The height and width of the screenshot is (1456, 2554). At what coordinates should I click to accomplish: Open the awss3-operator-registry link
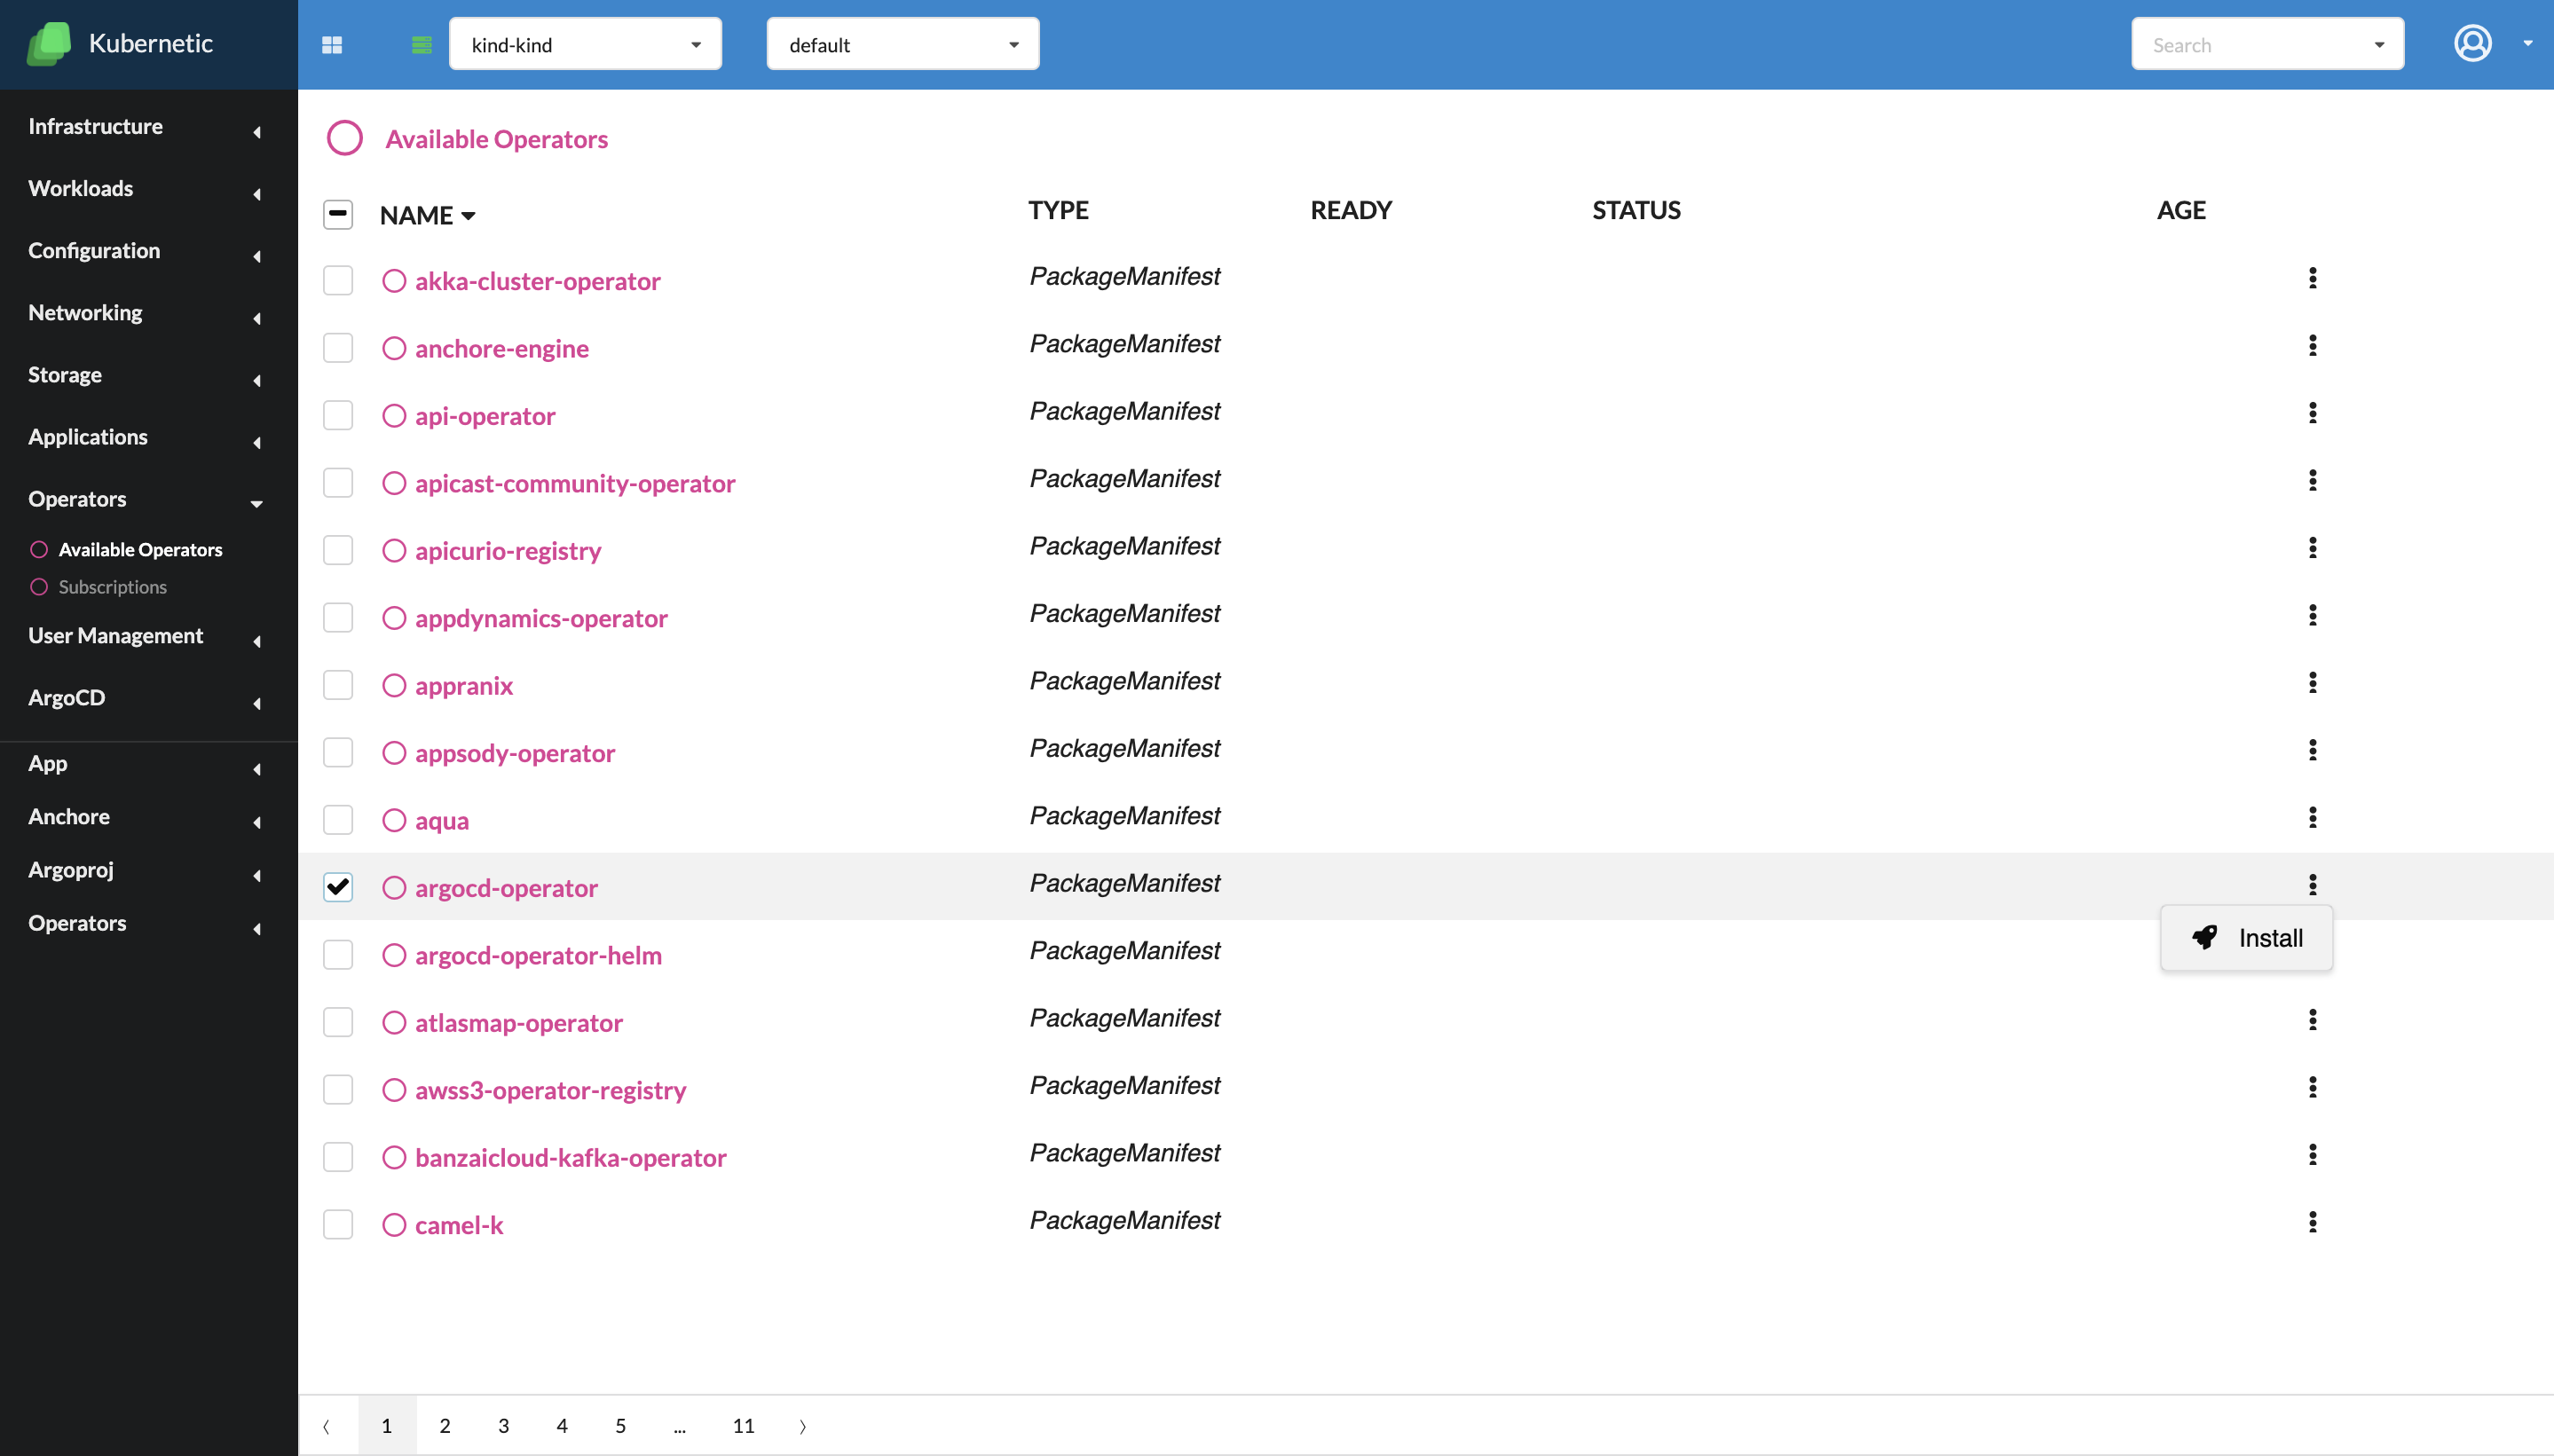(x=550, y=1090)
